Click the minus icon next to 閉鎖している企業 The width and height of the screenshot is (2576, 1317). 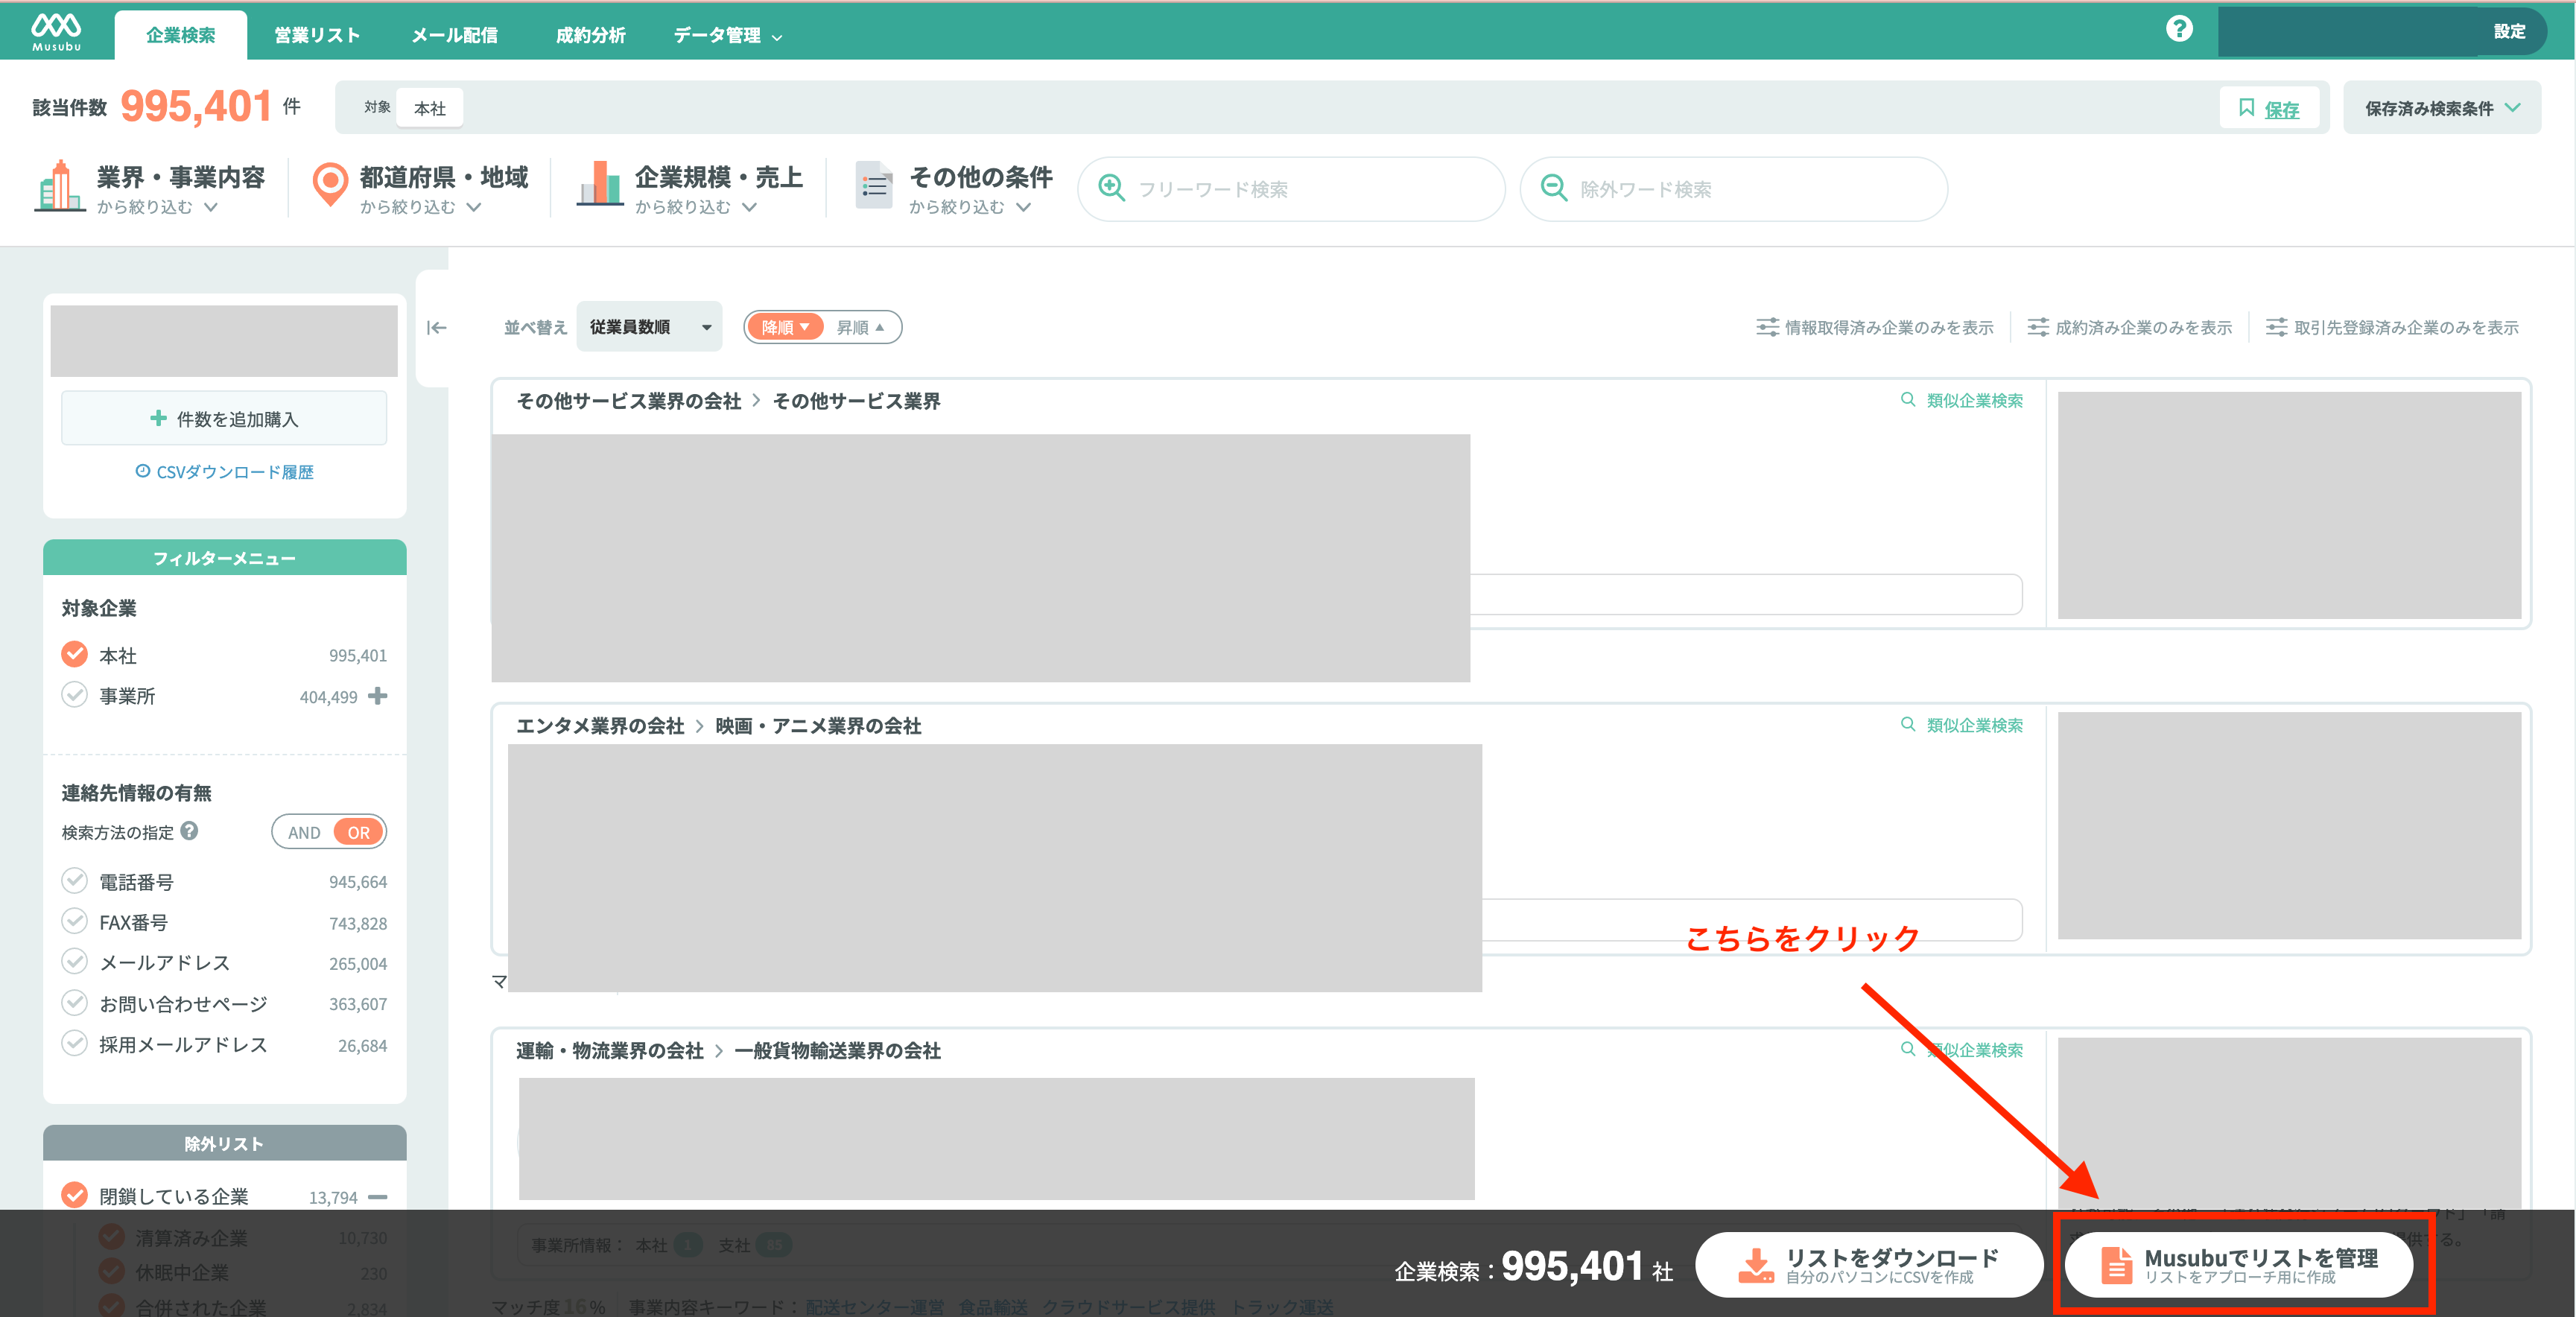(377, 1197)
